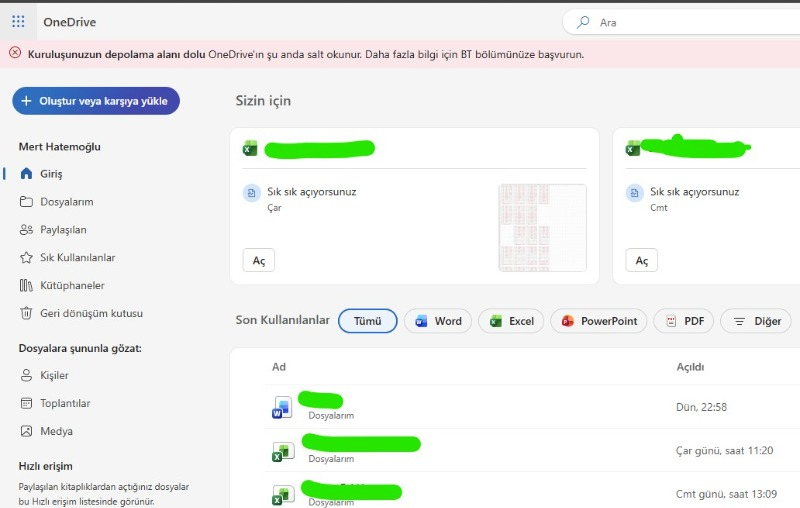
Task: Click the Sizin için heading
Action: point(263,101)
